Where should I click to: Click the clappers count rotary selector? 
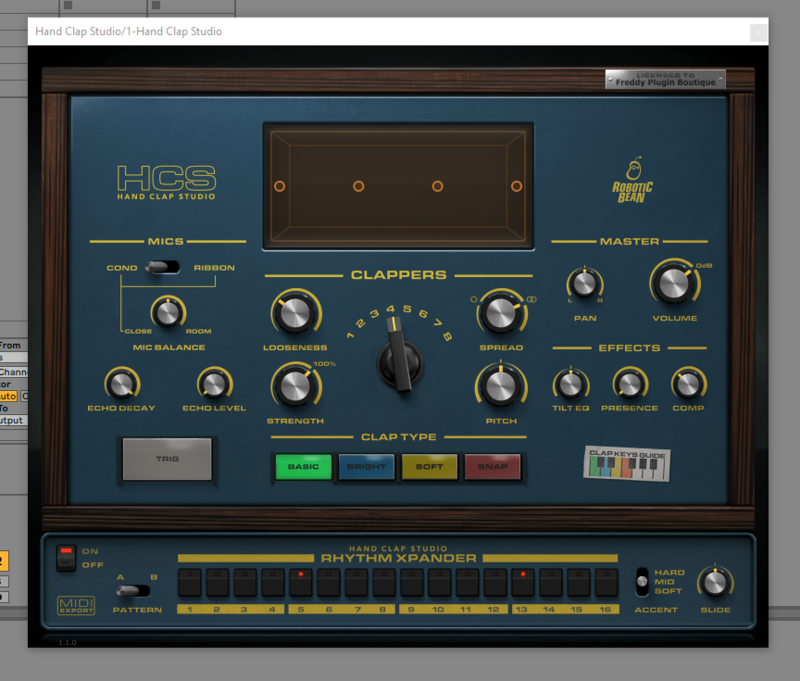[400, 361]
